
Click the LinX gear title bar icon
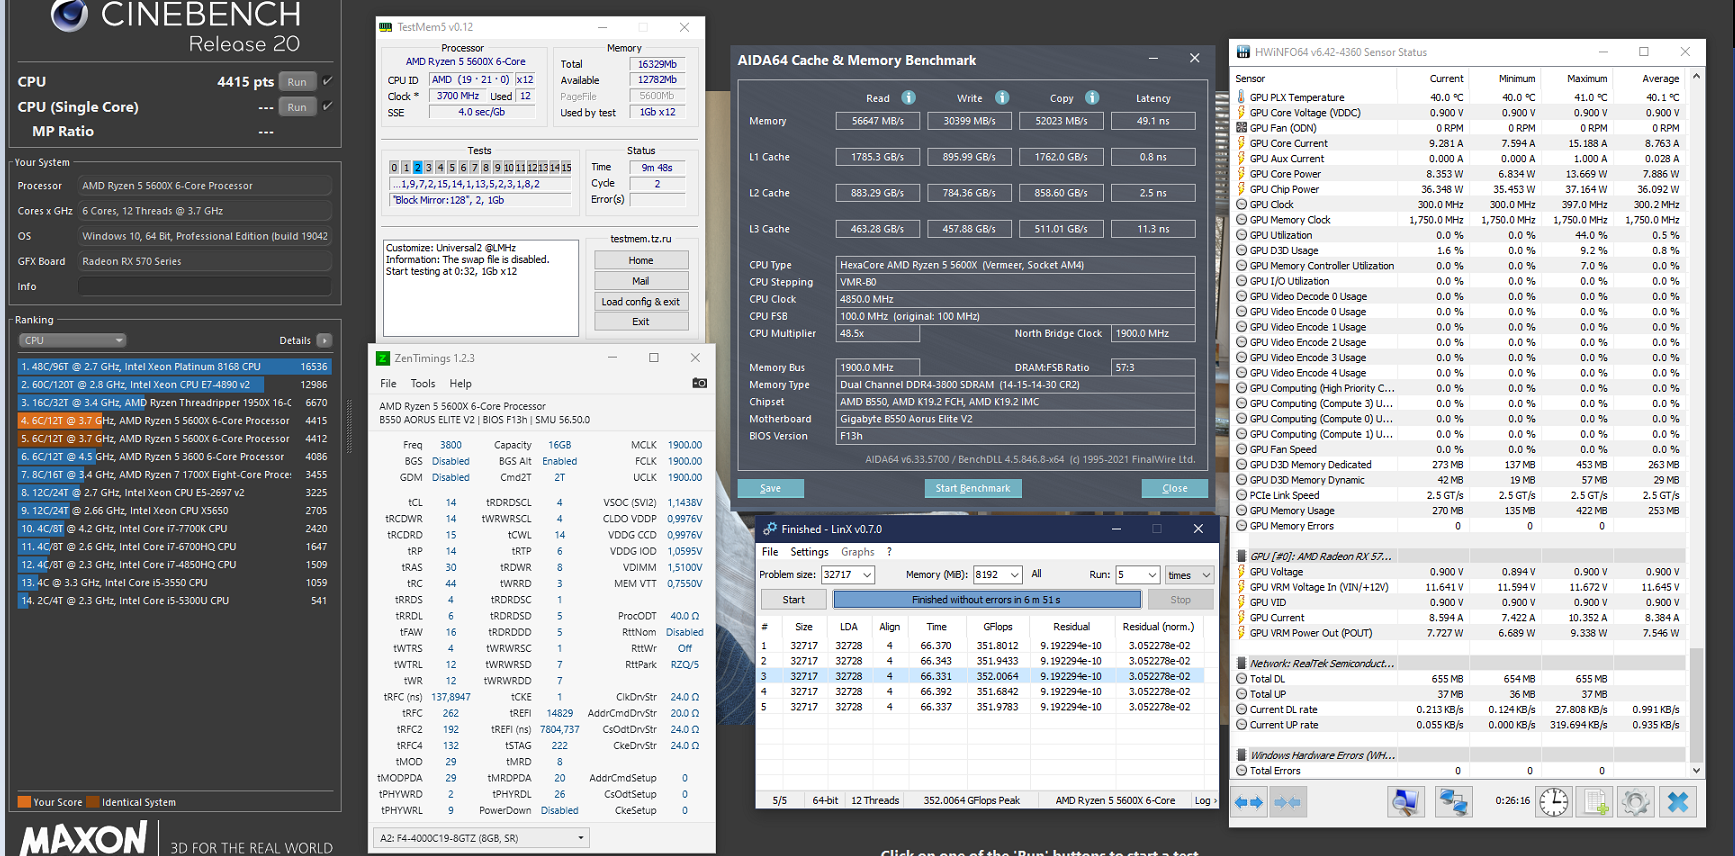(x=769, y=529)
